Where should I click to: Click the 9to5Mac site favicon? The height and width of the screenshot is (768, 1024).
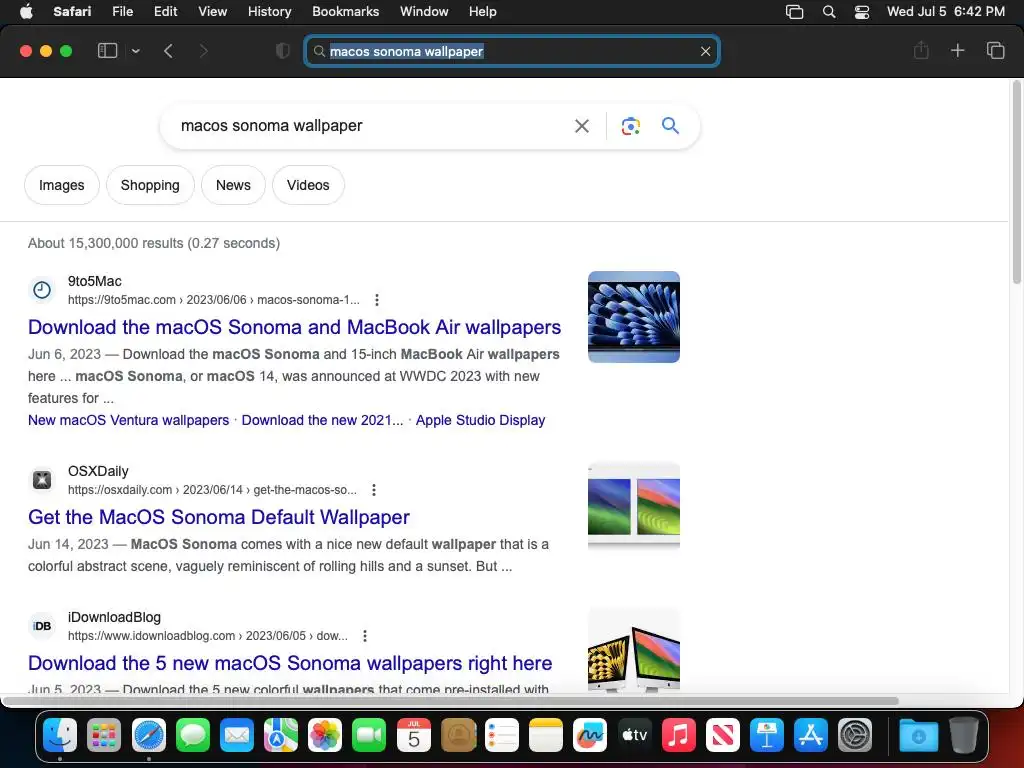(x=42, y=290)
